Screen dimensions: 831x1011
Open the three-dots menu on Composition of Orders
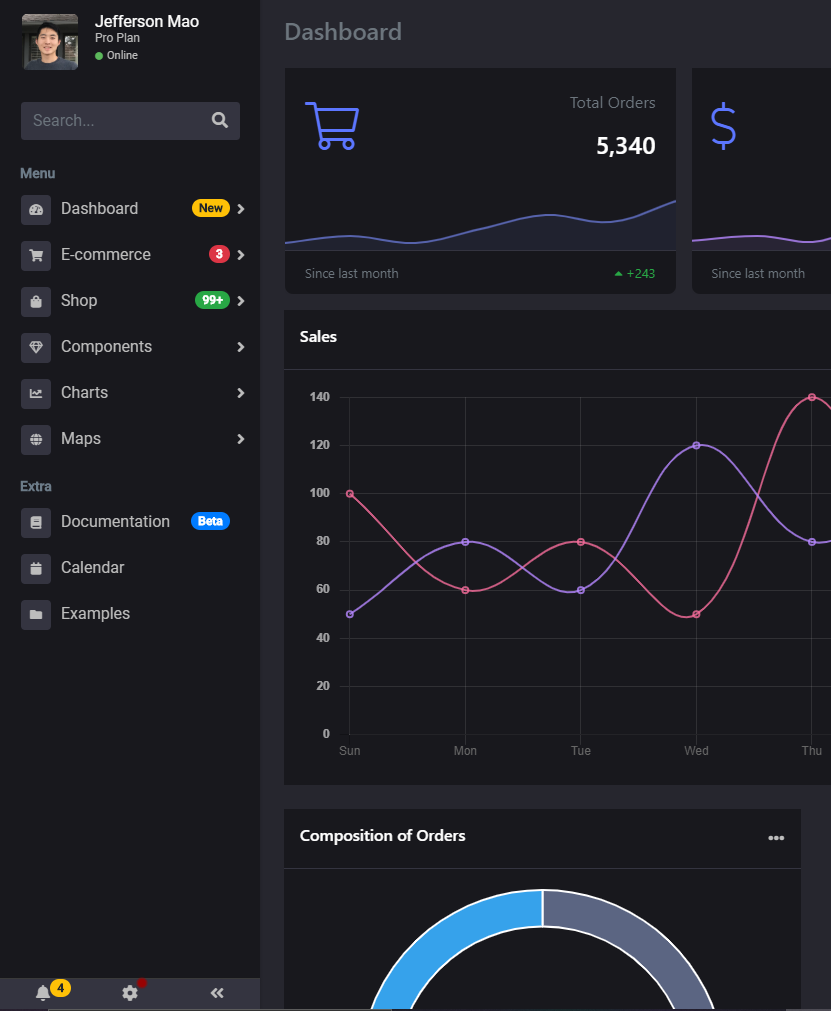(776, 838)
